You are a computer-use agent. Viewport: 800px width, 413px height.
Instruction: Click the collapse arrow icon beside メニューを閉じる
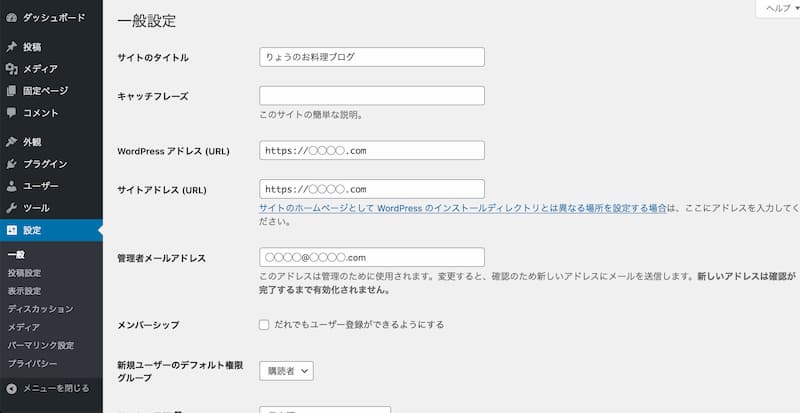pos(12,388)
